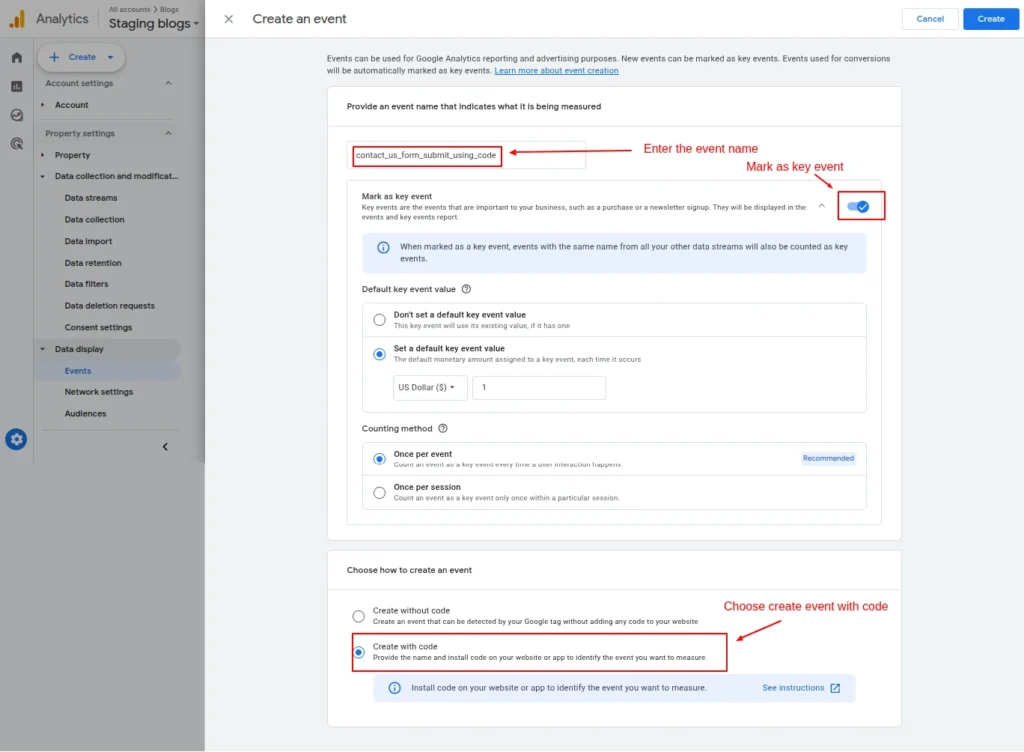The width and height of the screenshot is (1024, 752).
Task: Click the Counting method help icon
Action: [443, 428]
